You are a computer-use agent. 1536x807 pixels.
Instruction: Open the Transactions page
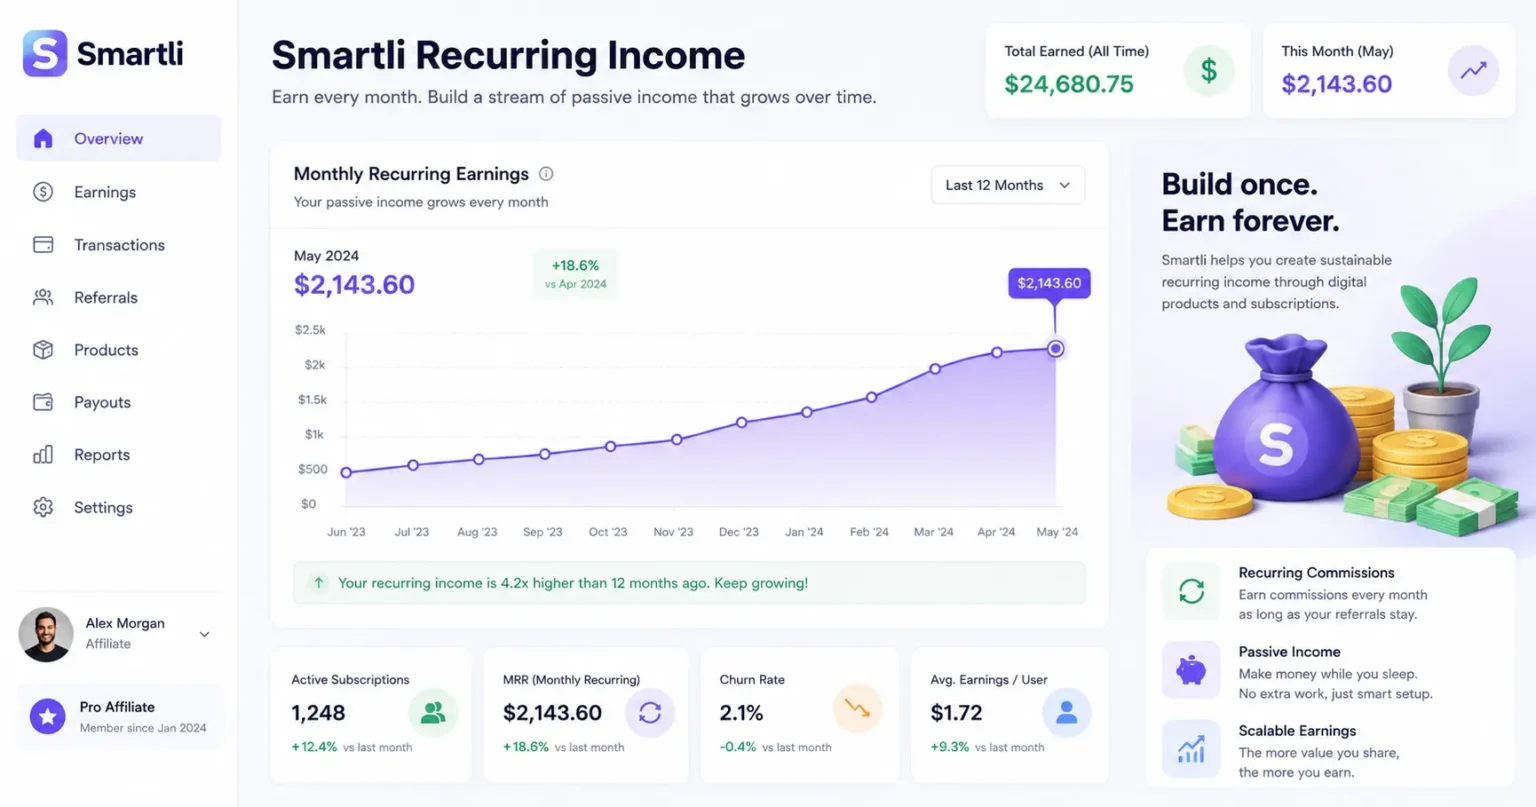[x=119, y=245]
